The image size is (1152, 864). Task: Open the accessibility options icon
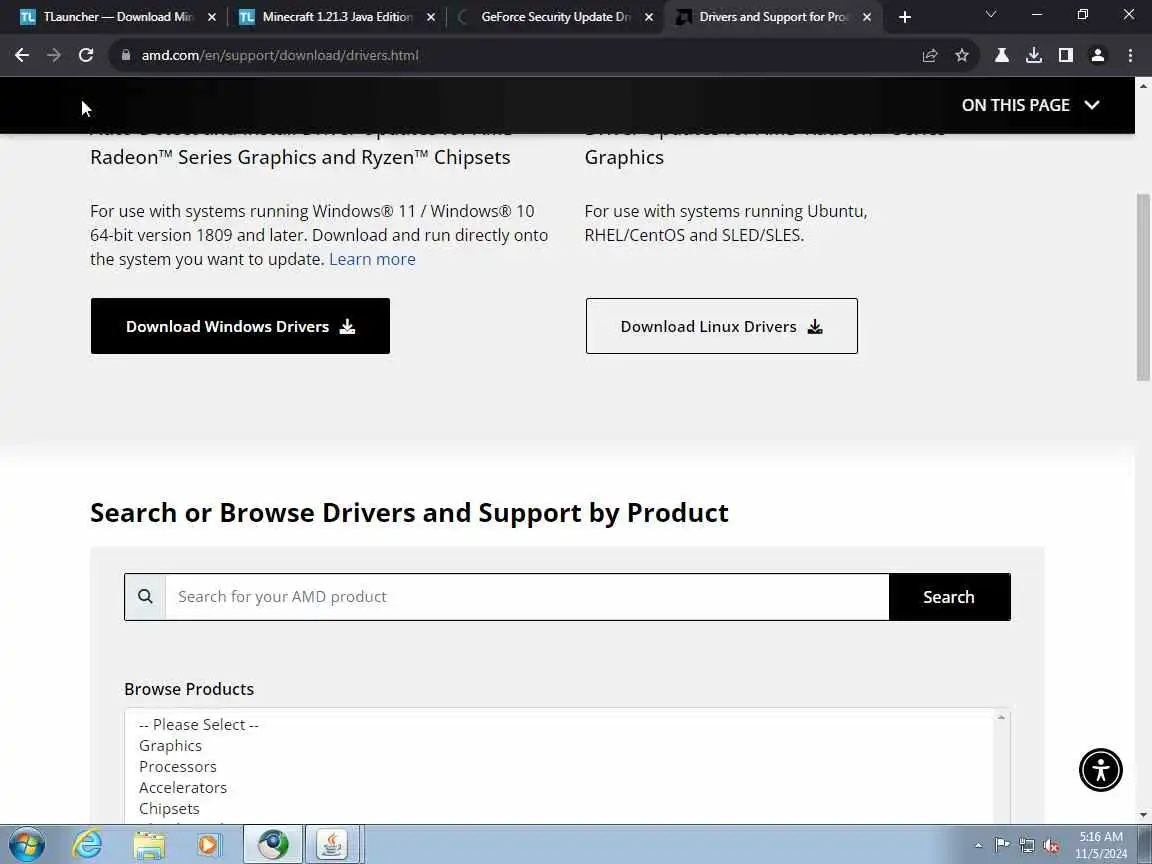tap(1101, 770)
